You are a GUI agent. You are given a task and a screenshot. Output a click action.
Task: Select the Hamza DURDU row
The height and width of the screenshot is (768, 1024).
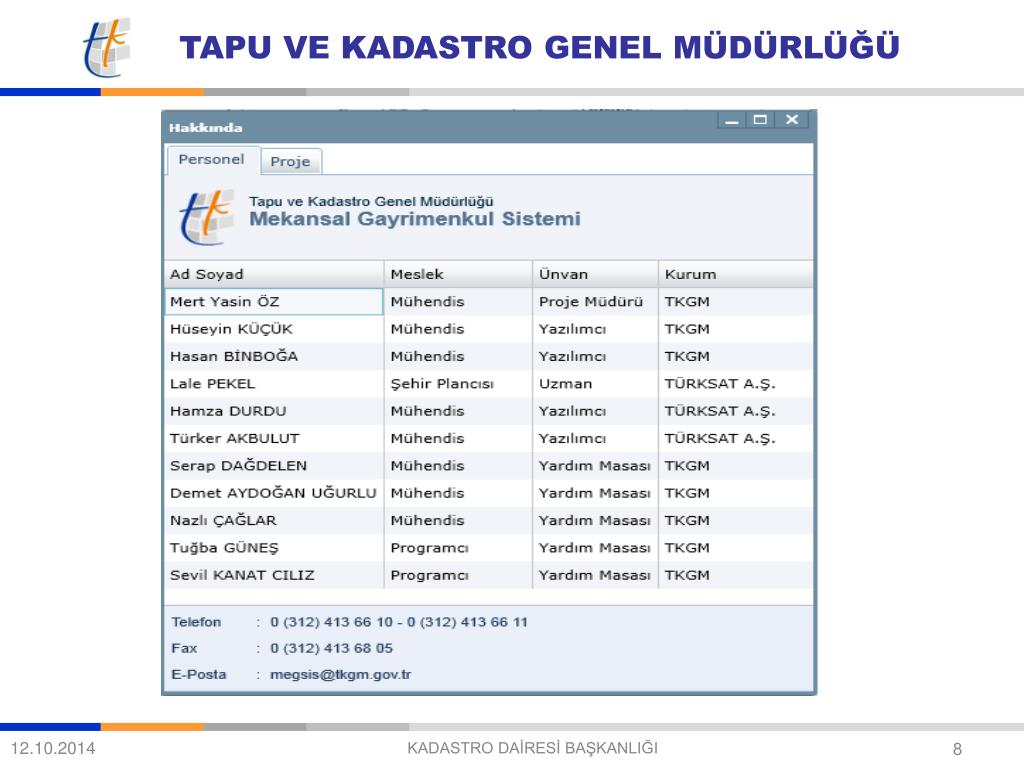(488, 411)
